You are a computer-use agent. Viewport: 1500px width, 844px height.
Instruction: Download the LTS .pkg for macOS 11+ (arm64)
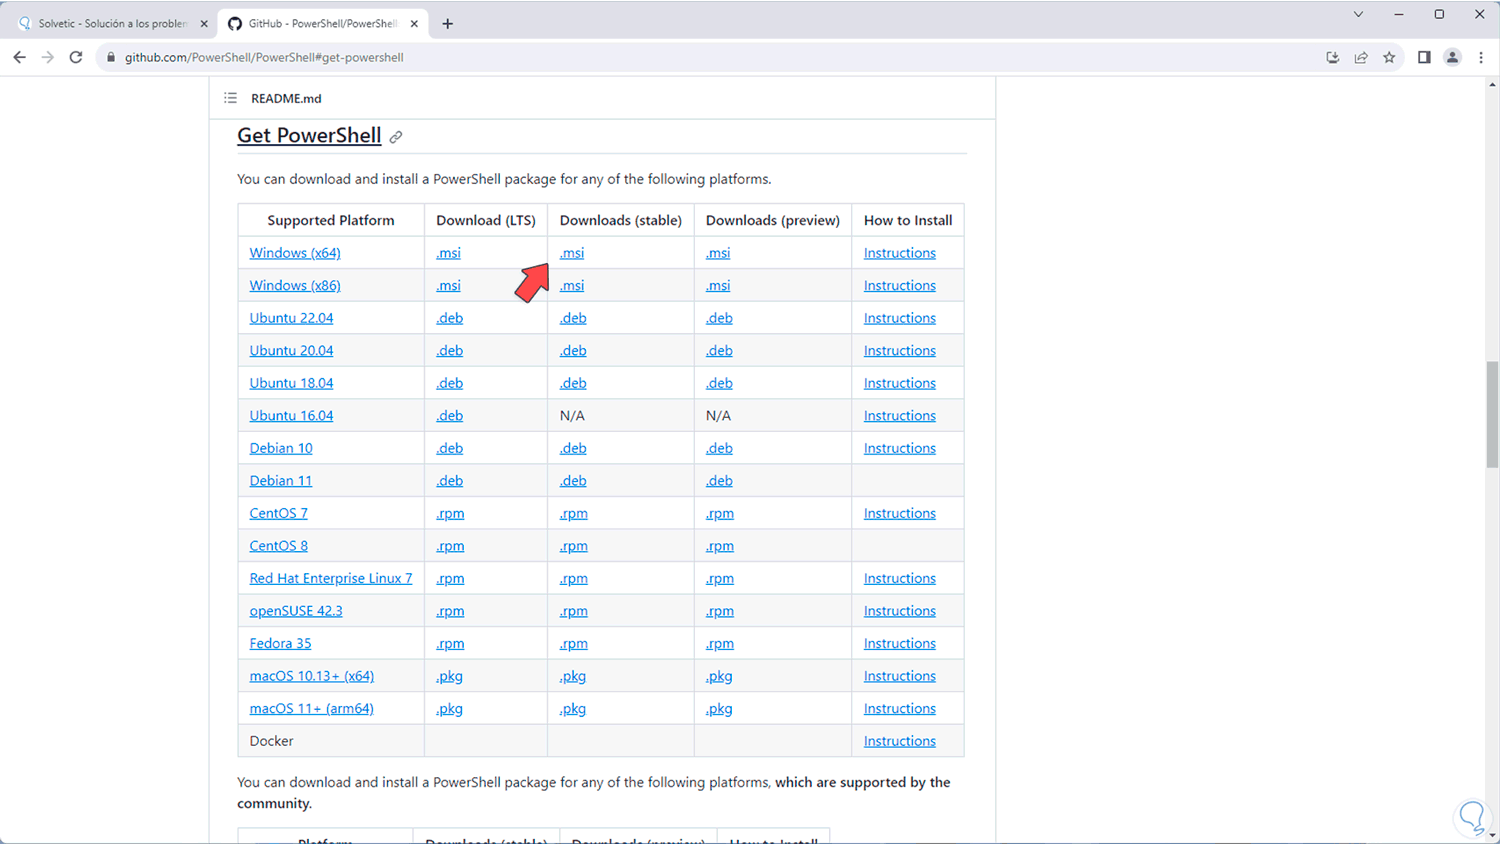pos(450,709)
